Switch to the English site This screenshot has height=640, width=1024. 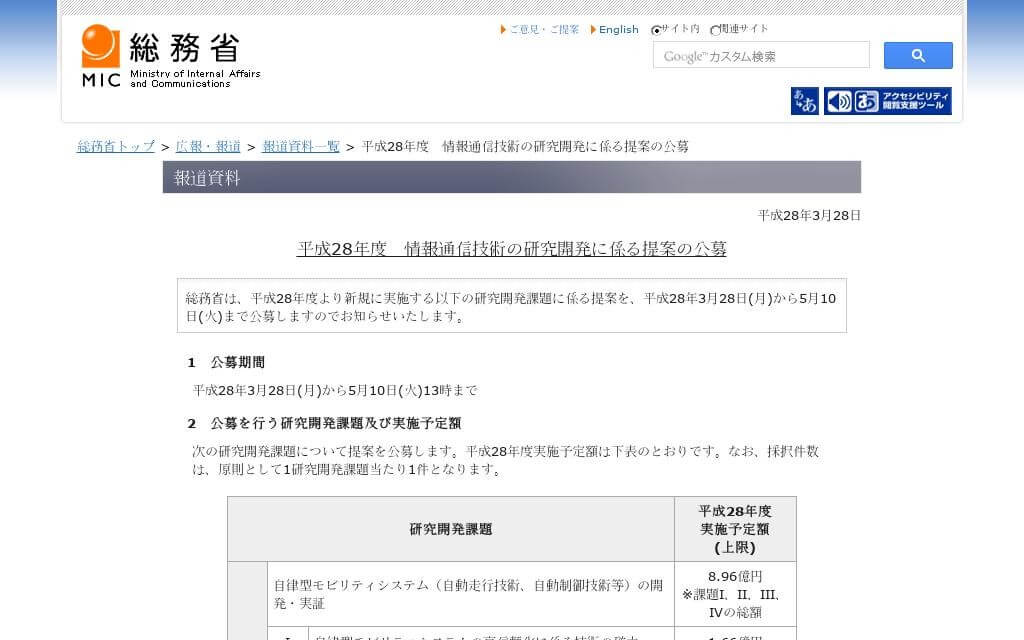(x=618, y=30)
